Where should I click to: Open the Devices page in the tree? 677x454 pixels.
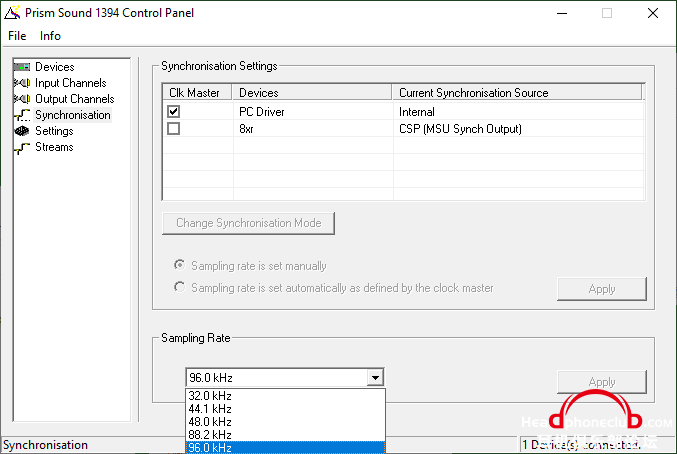54,67
